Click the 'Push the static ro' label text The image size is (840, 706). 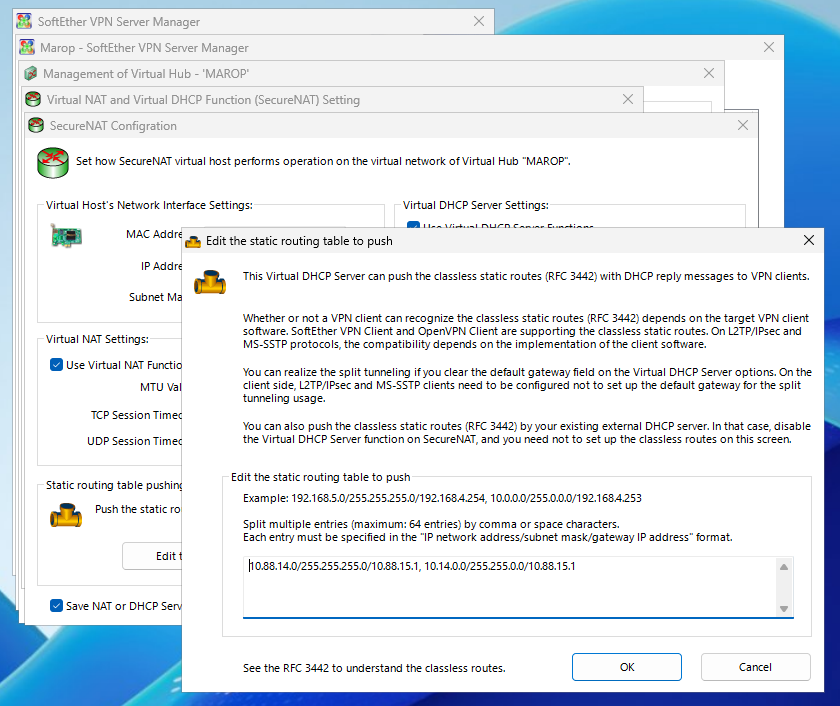coord(138,509)
